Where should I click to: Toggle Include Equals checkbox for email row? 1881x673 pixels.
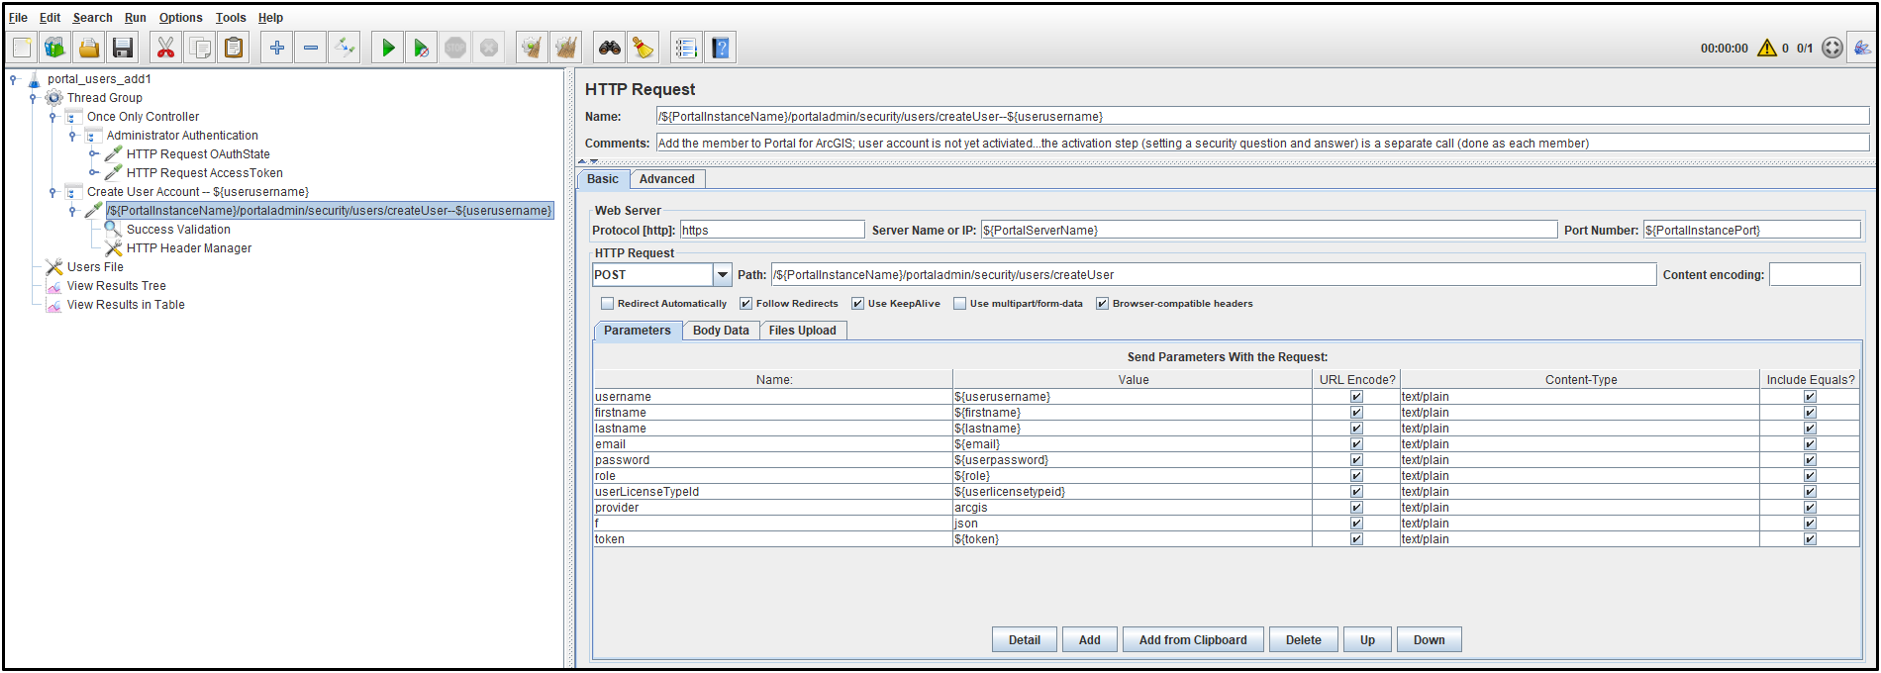click(x=1810, y=444)
